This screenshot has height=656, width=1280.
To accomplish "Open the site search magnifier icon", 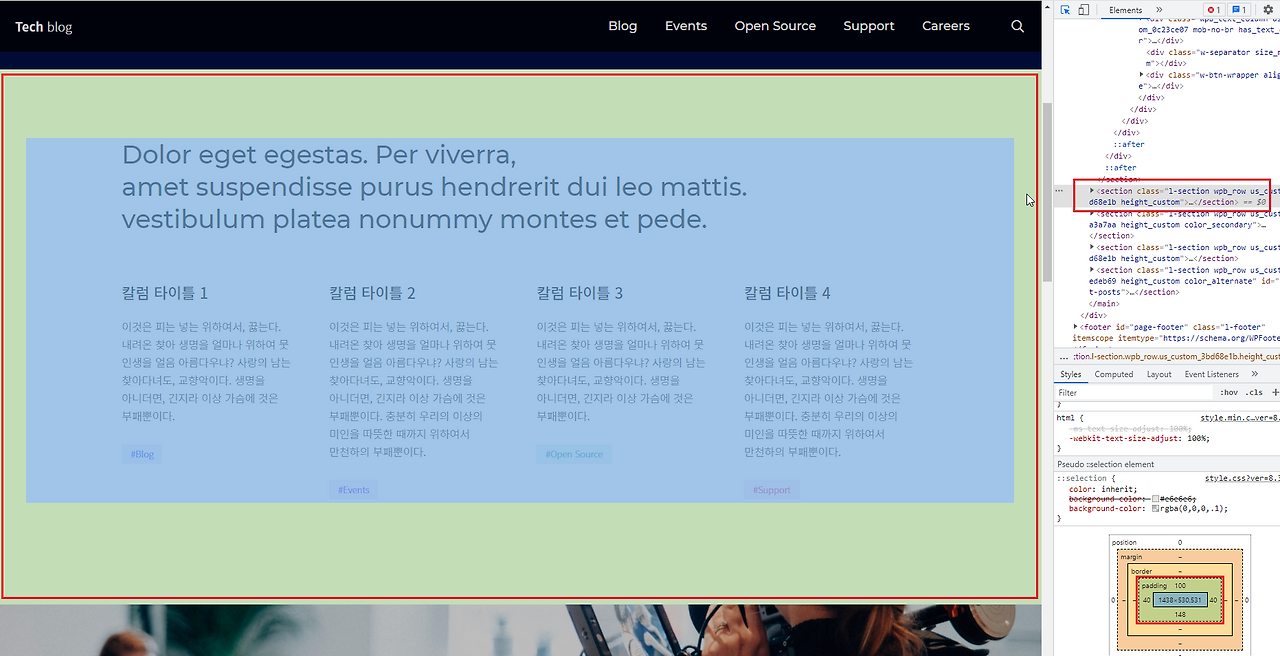I will pos(1017,26).
